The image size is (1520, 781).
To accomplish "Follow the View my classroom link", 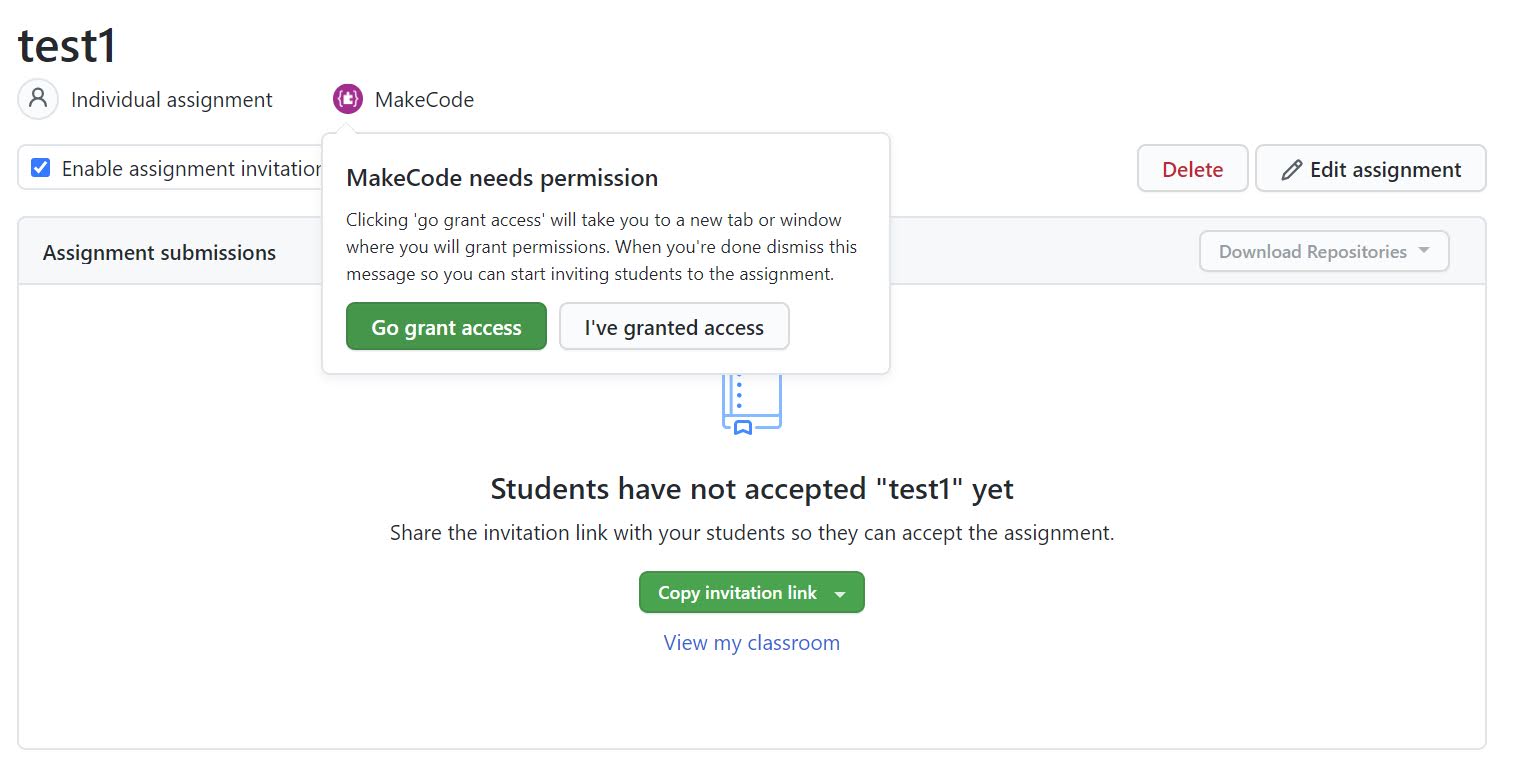I will pos(752,643).
